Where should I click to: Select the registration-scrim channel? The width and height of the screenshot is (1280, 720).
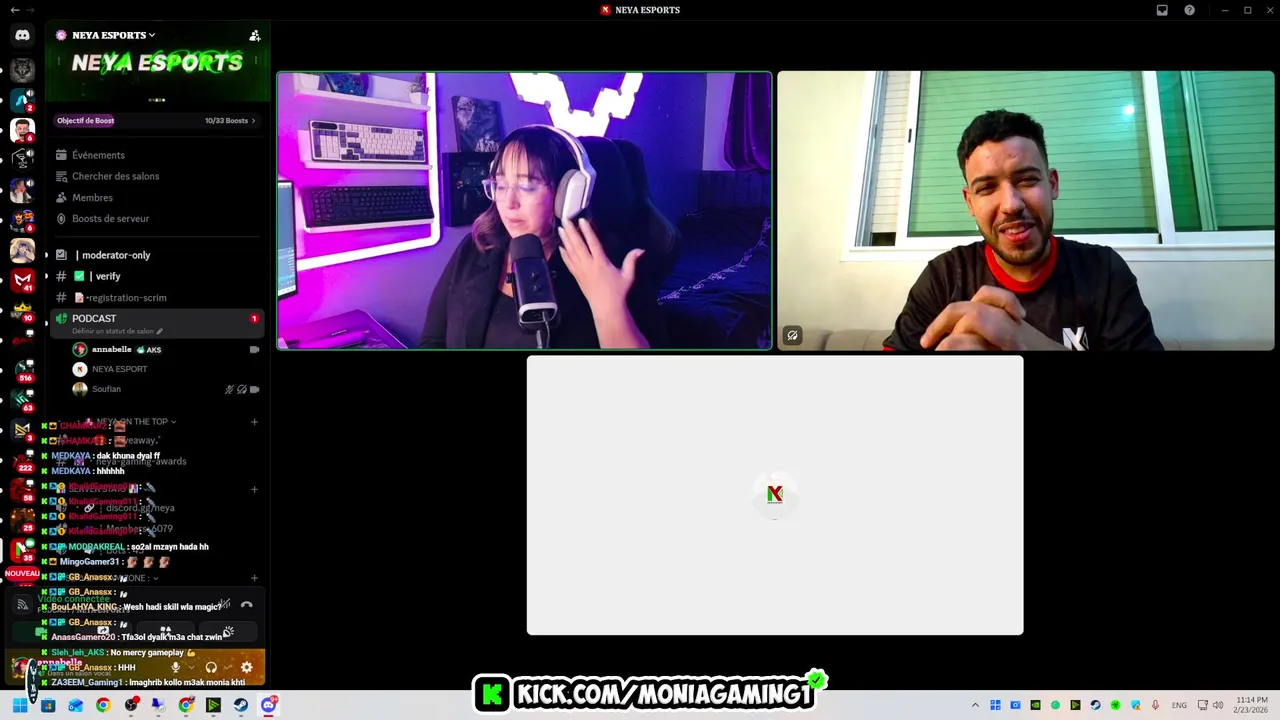(x=157, y=298)
